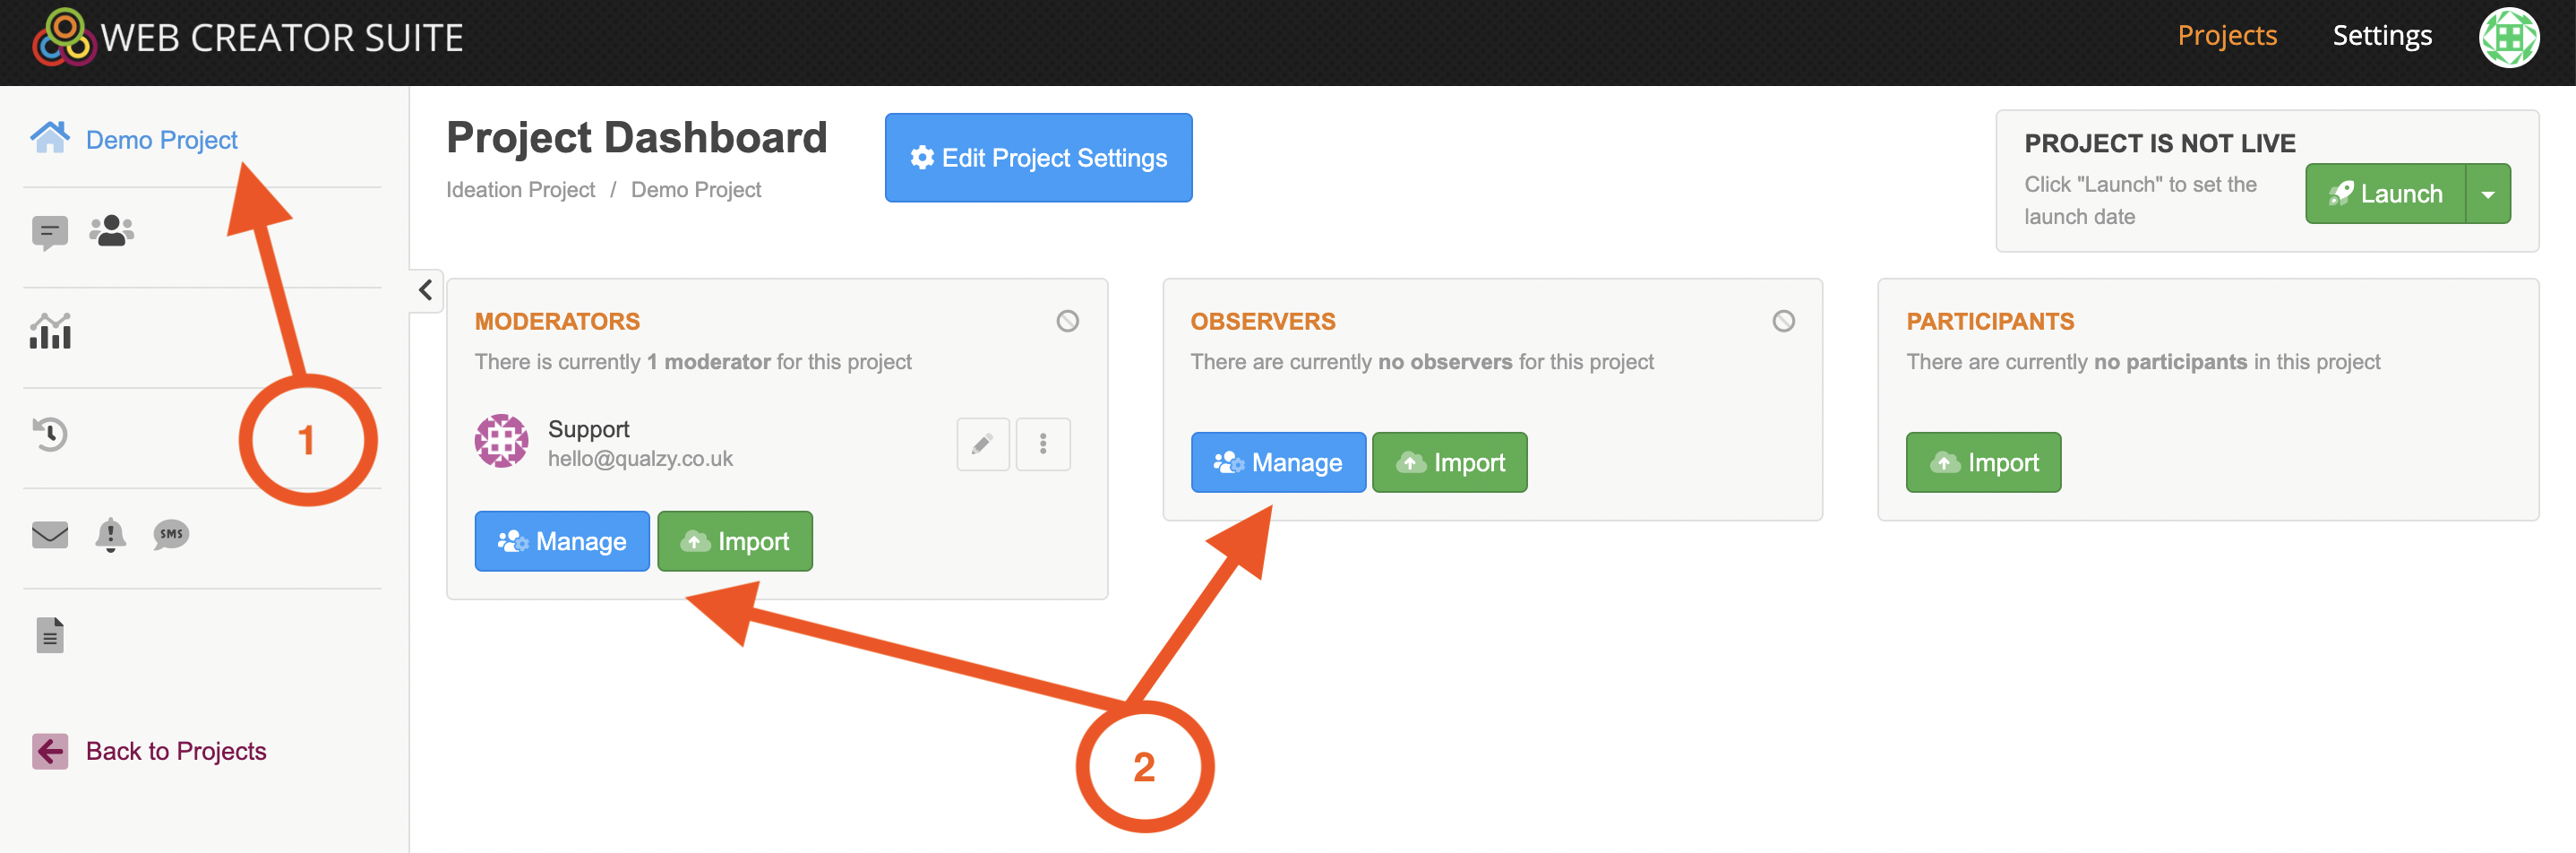Open the analytics chart icon
Image resolution: width=2576 pixels, height=853 pixels.
(50, 332)
